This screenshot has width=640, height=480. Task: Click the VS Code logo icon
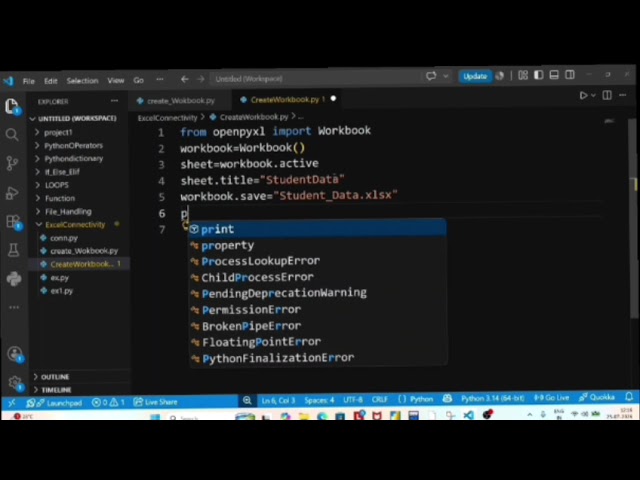[9, 81]
